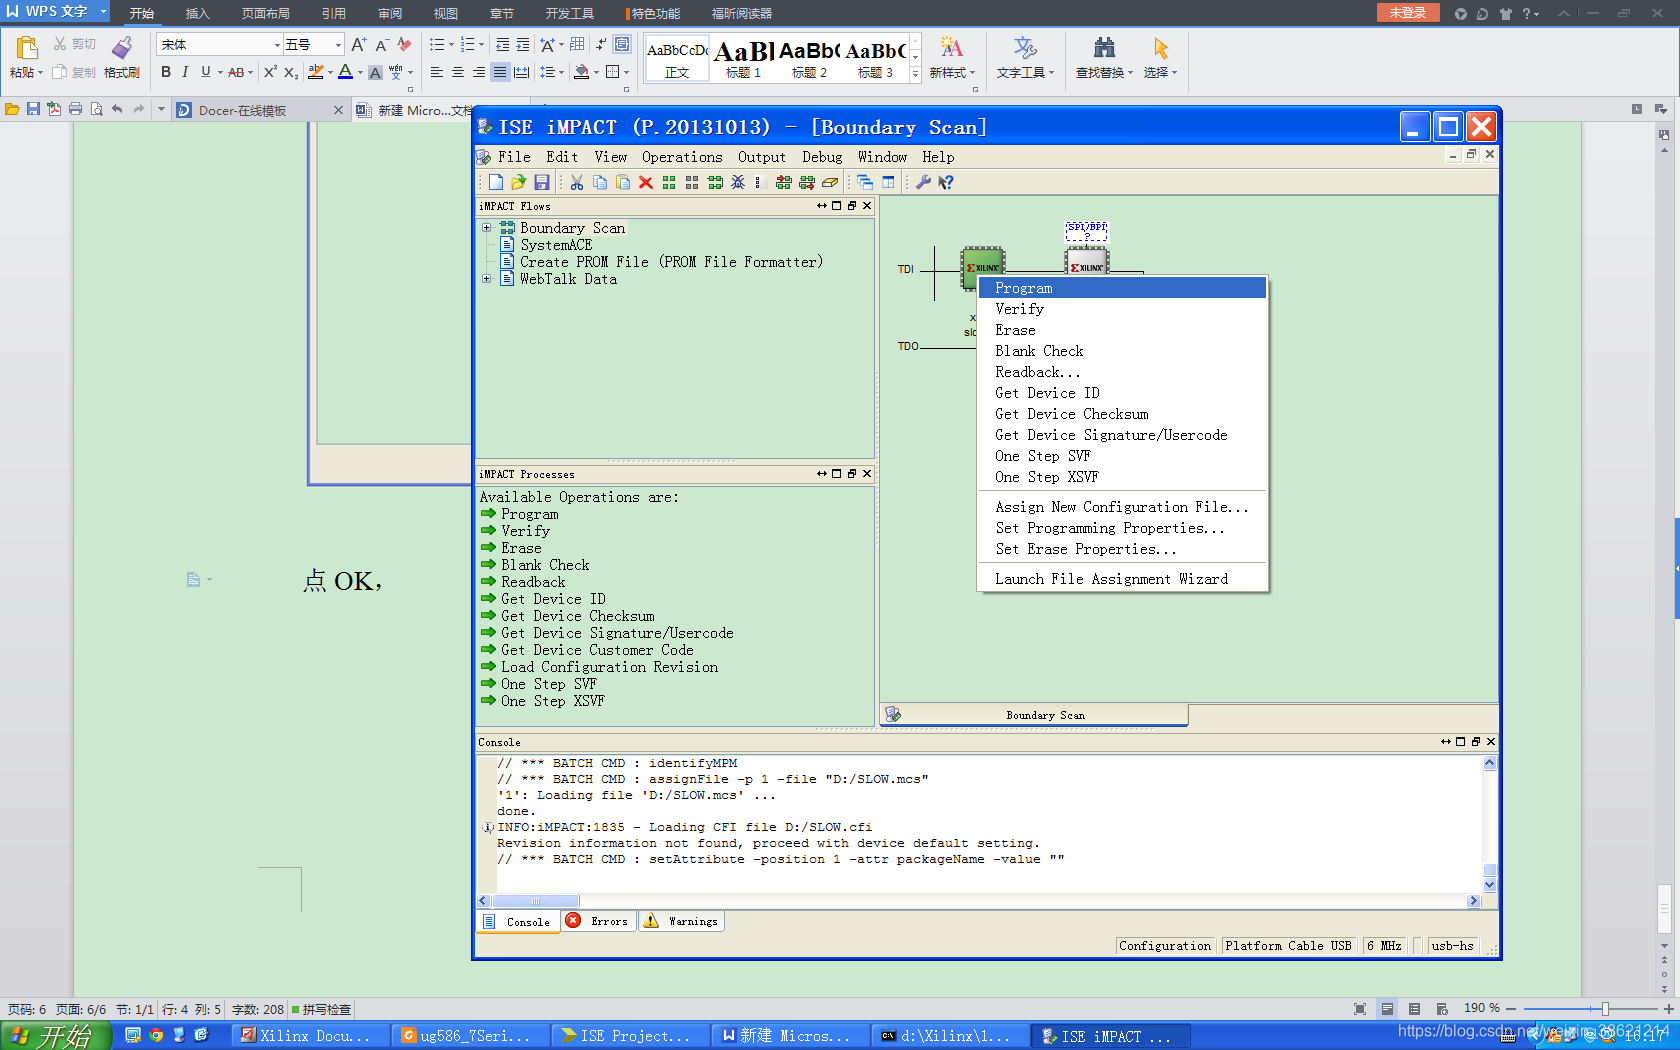Click the WPS zoom slider handle
Viewport: 1680px width, 1050px height.
pyautogui.click(x=1605, y=1009)
